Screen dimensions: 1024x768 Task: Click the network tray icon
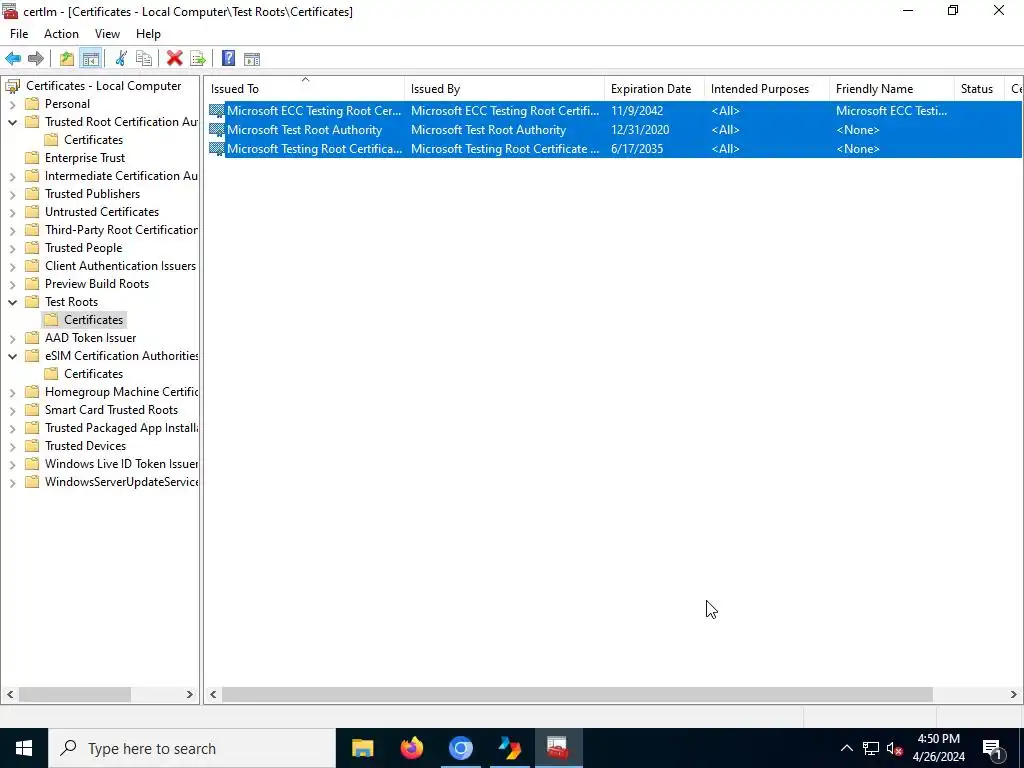coord(871,748)
